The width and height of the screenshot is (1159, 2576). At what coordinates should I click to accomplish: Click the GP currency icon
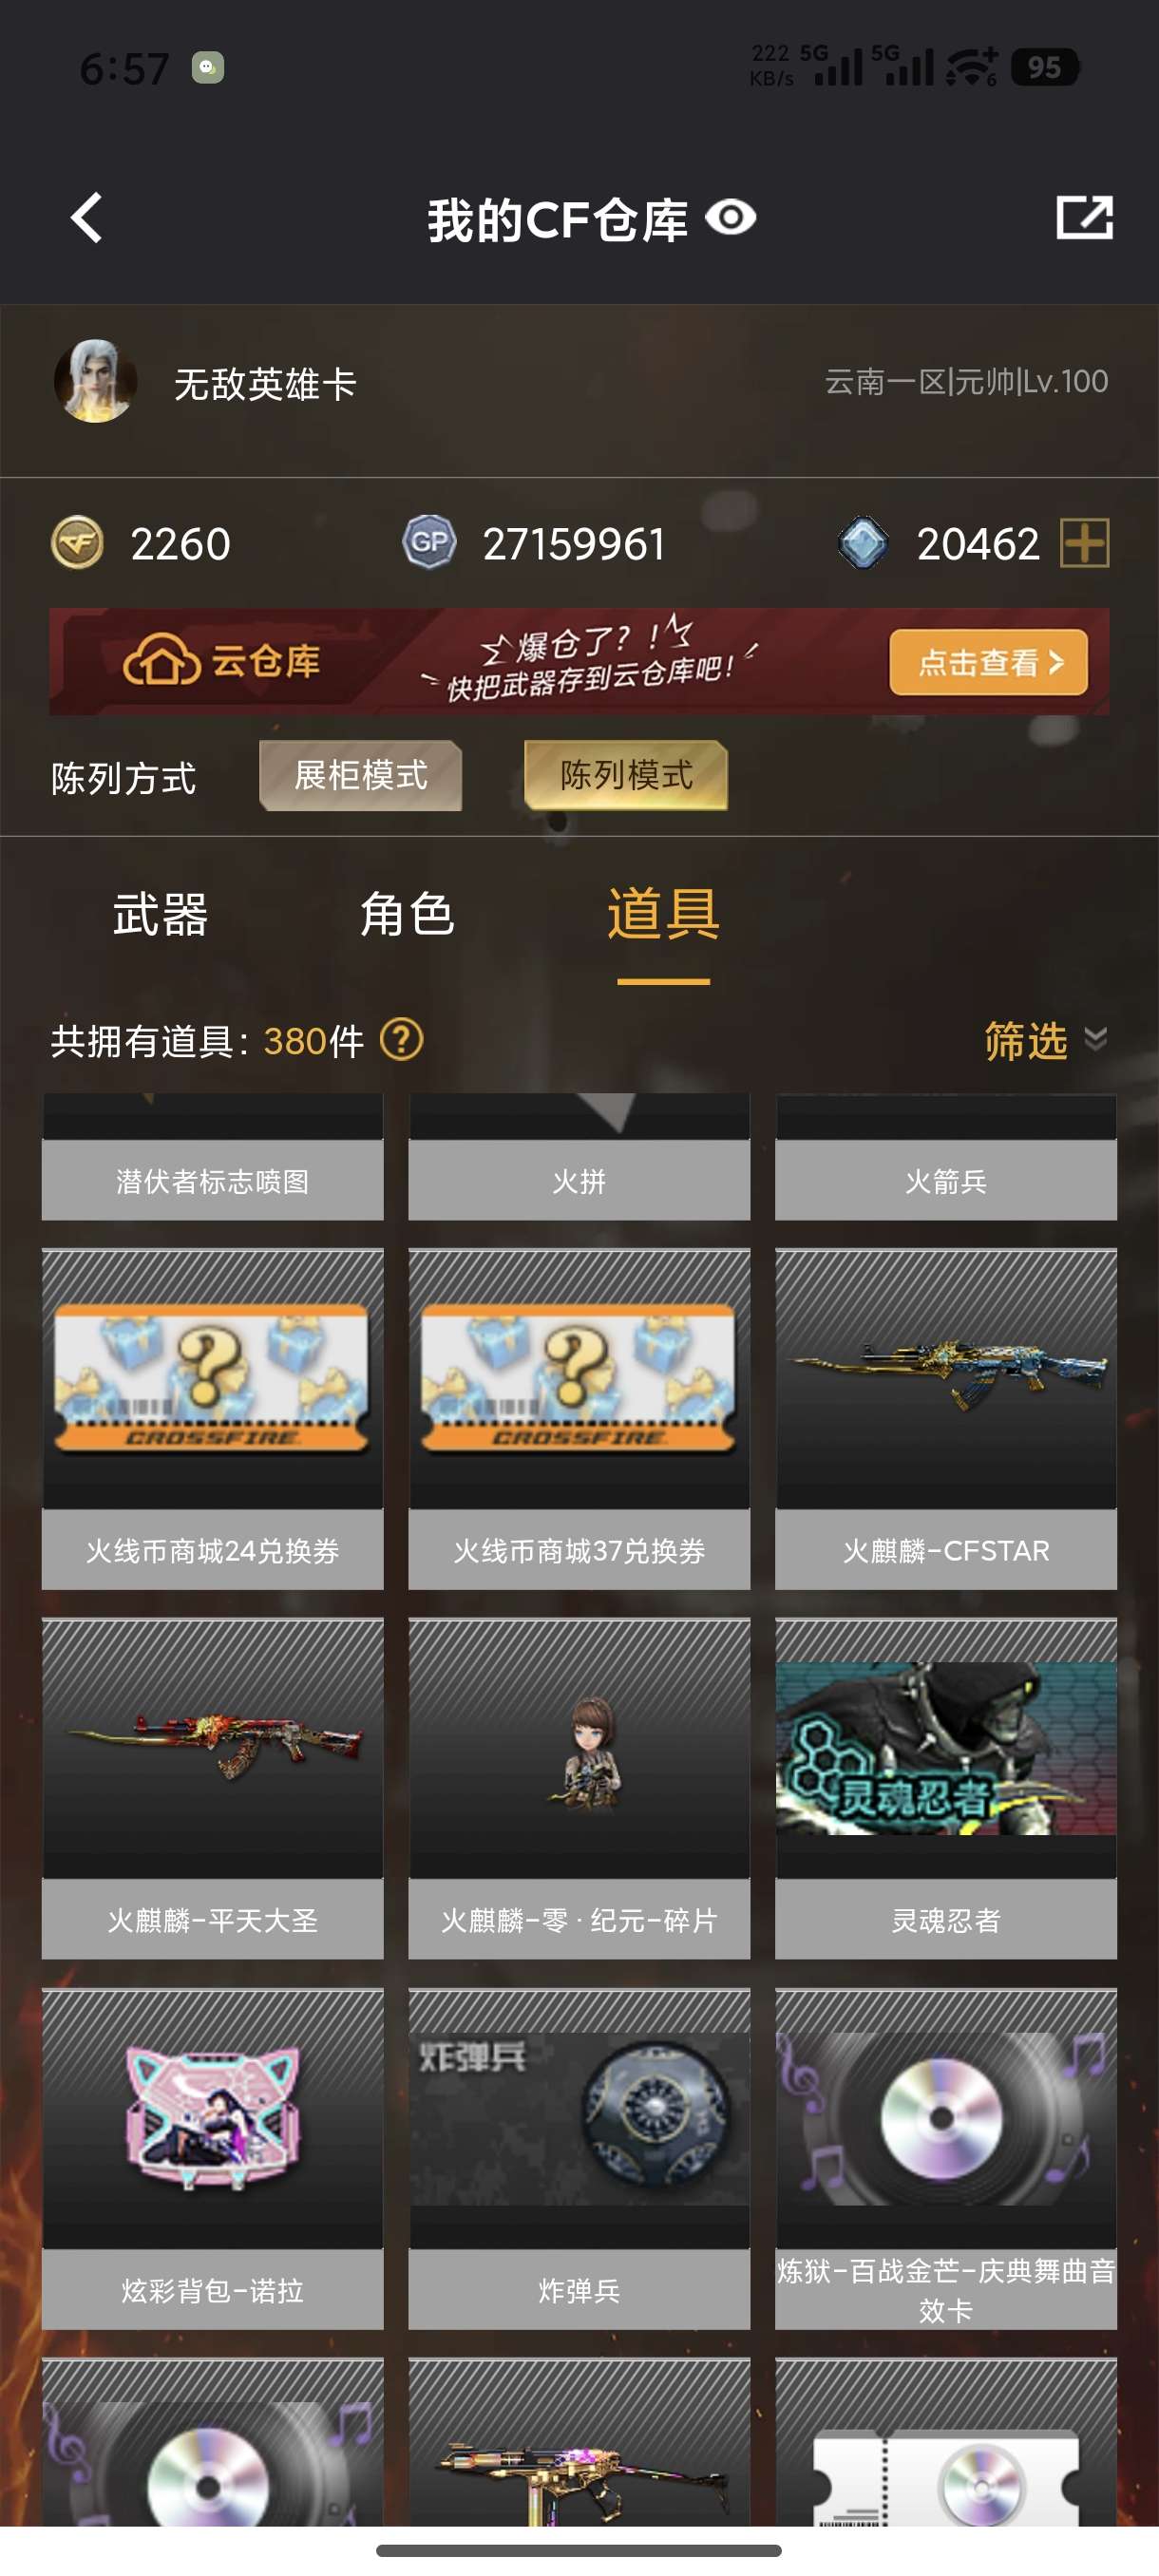pyautogui.click(x=429, y=543)
